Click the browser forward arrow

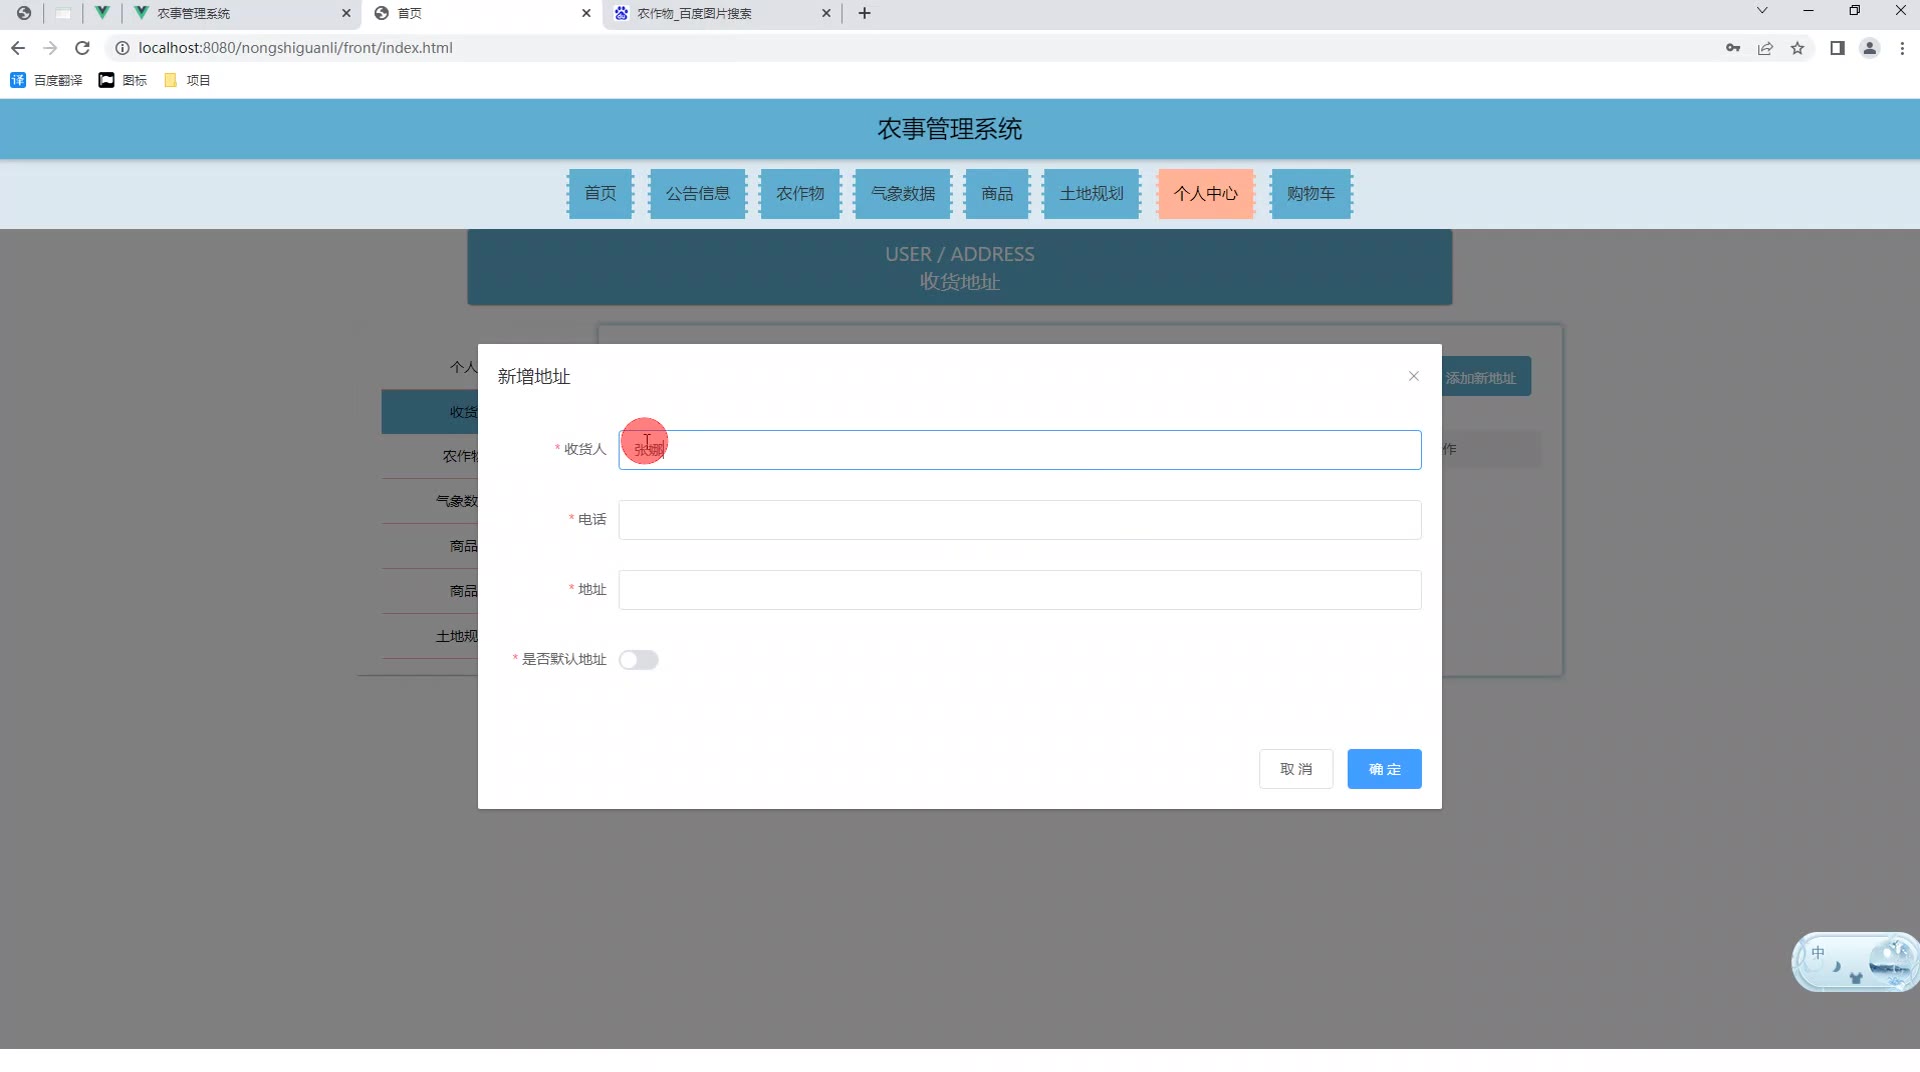coord(50,48)
